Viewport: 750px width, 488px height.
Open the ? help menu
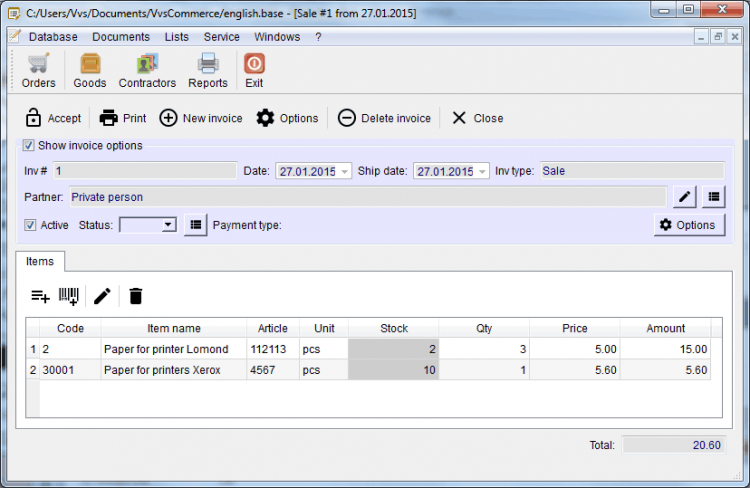tap(318, 37)
